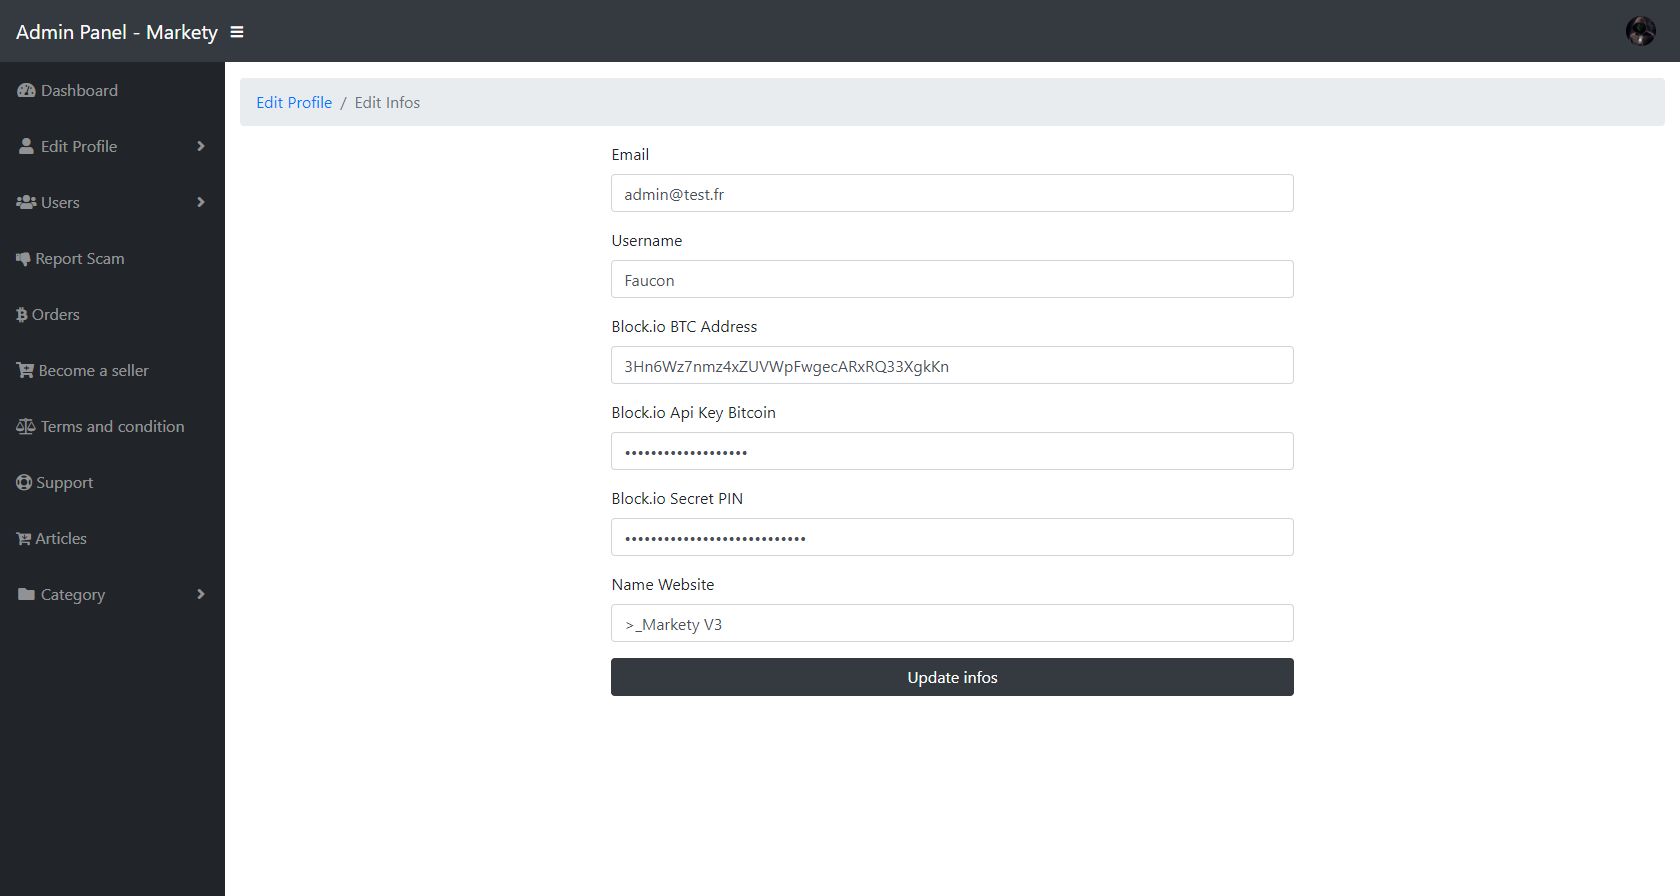Expand the Users submenu chevron
The width and height of the screenshot is (1680, 896).
point(201,202)
